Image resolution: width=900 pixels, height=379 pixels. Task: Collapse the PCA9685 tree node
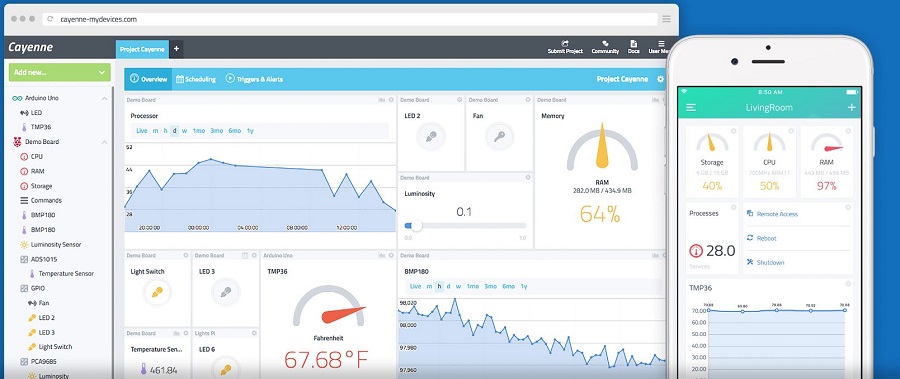click(24, 362)
